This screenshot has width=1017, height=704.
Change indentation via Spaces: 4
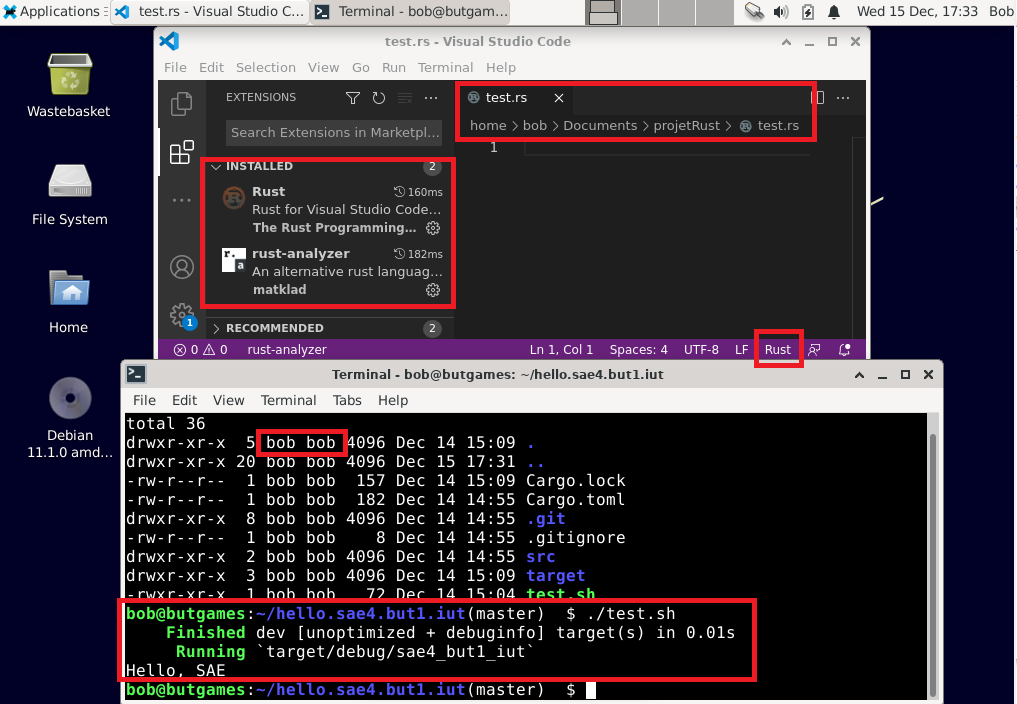click(x=638, y=350)
